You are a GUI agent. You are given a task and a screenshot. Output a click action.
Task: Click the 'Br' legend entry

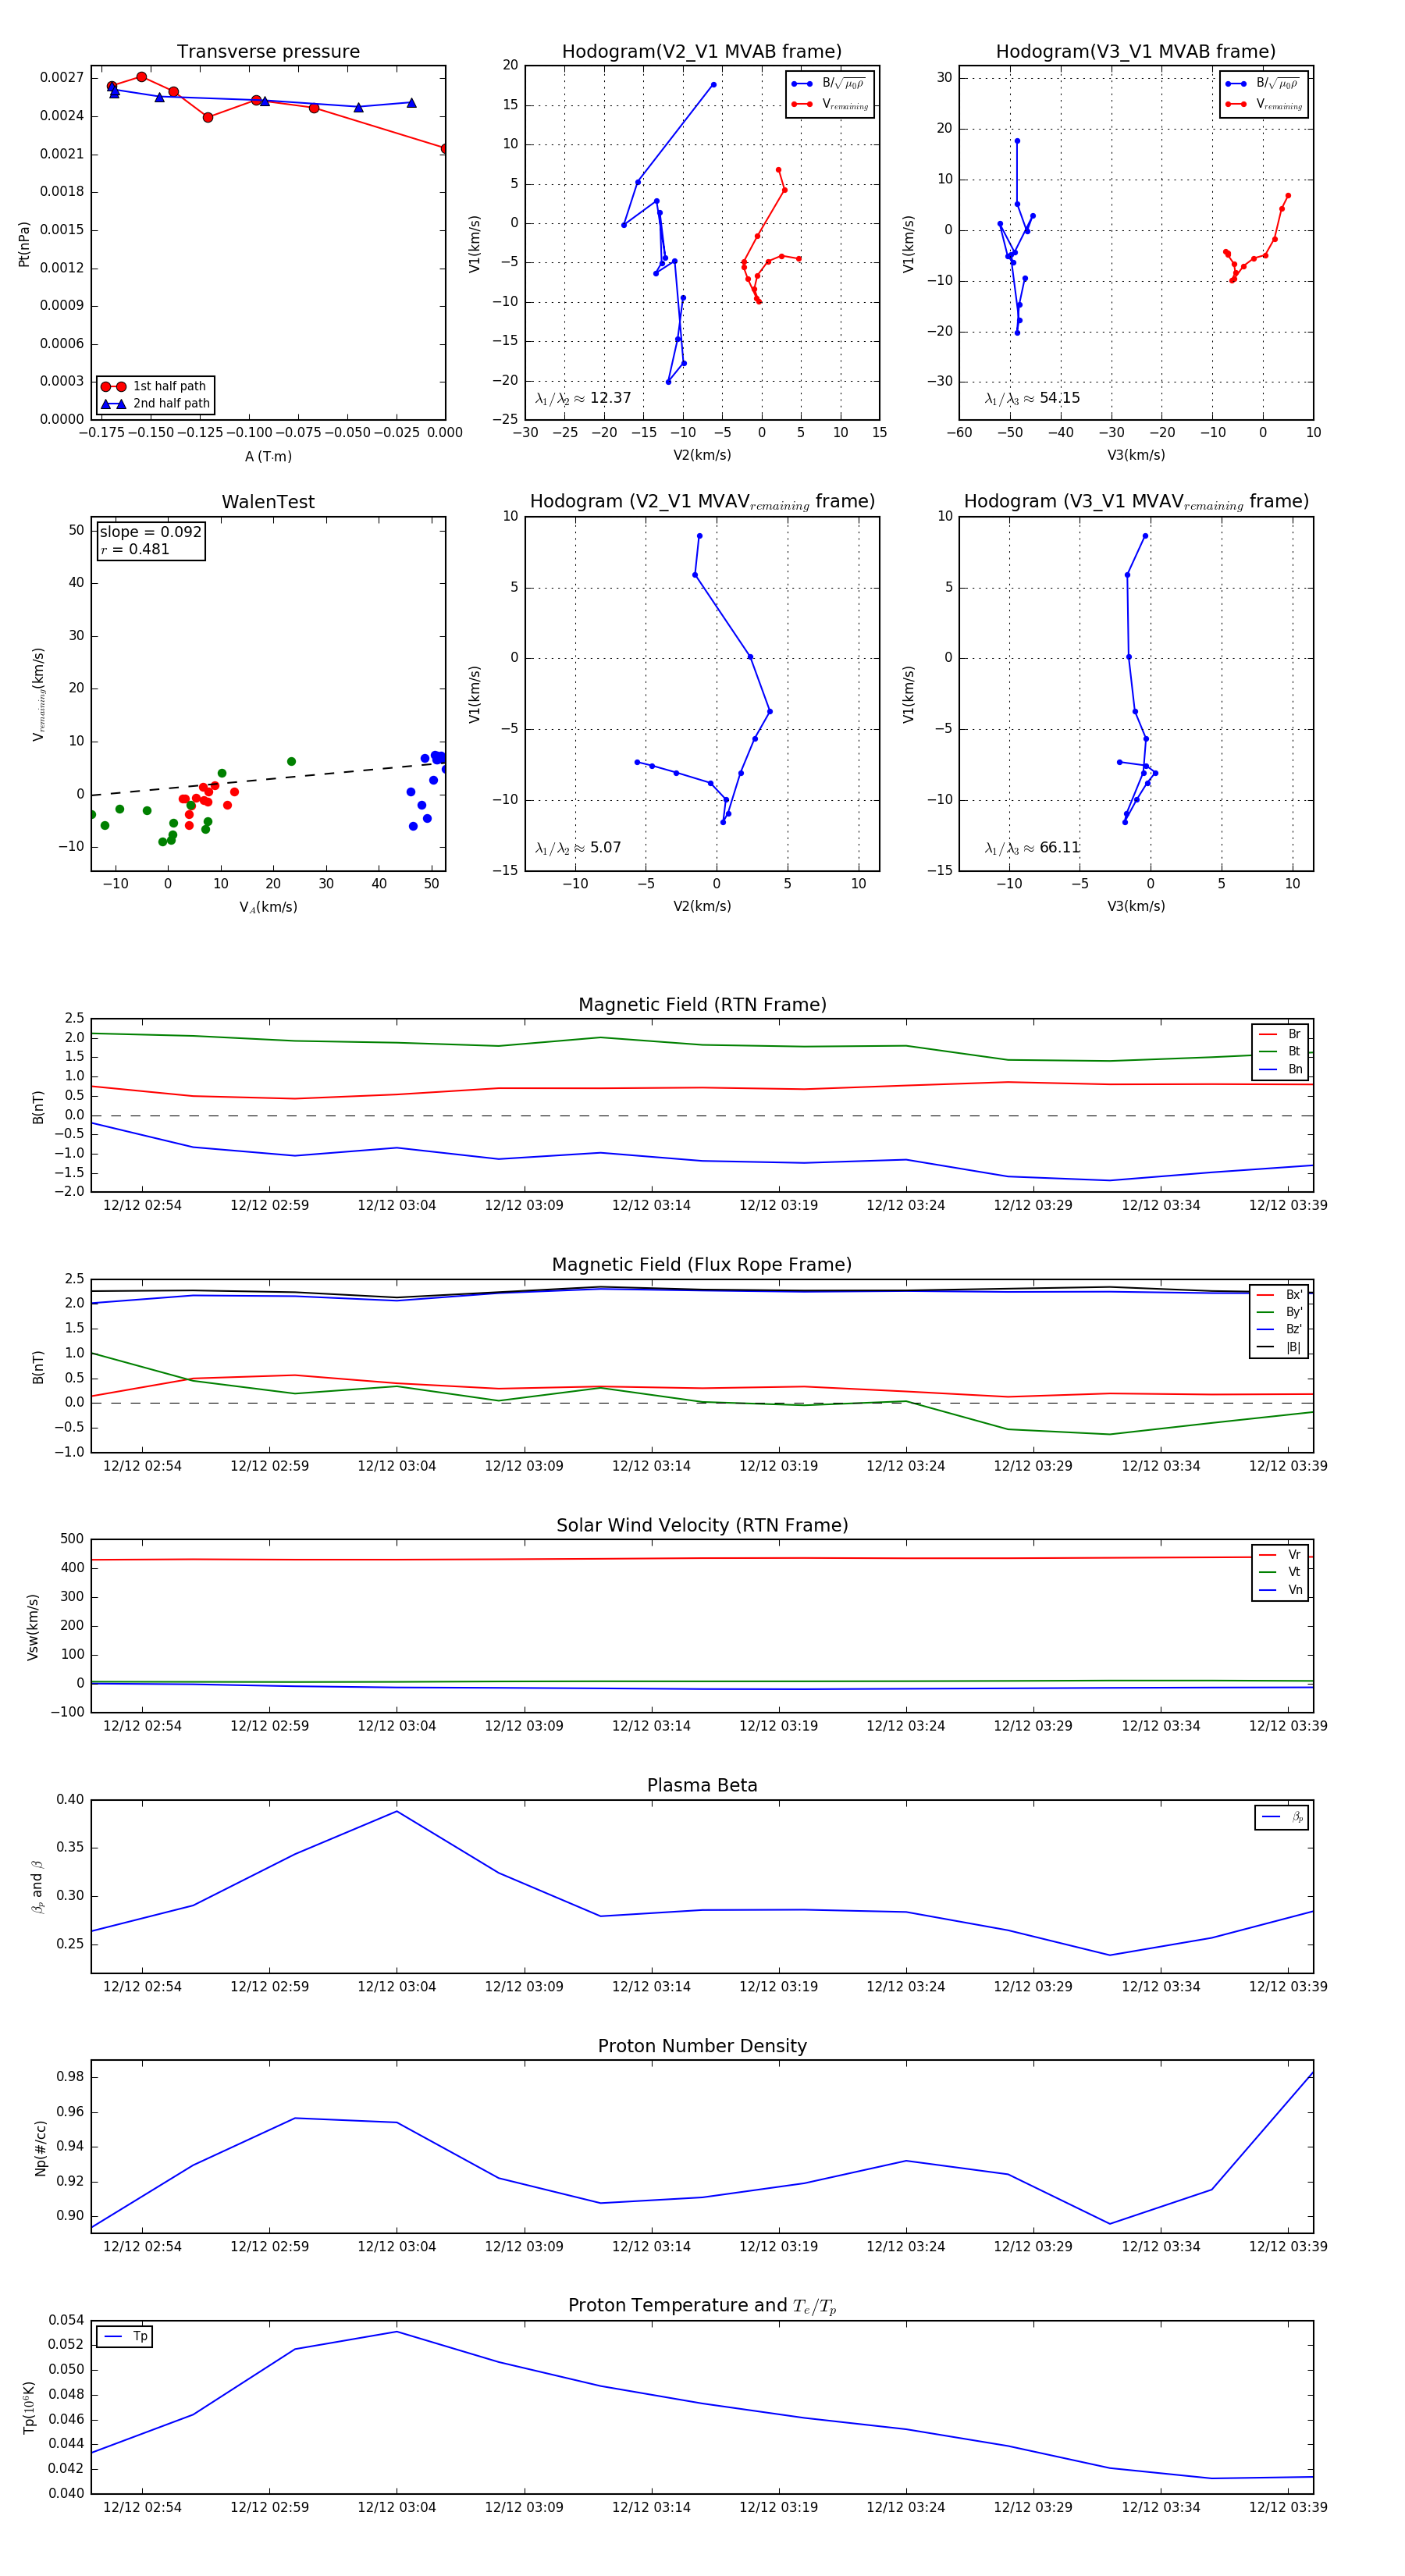coord(1281,1034)
